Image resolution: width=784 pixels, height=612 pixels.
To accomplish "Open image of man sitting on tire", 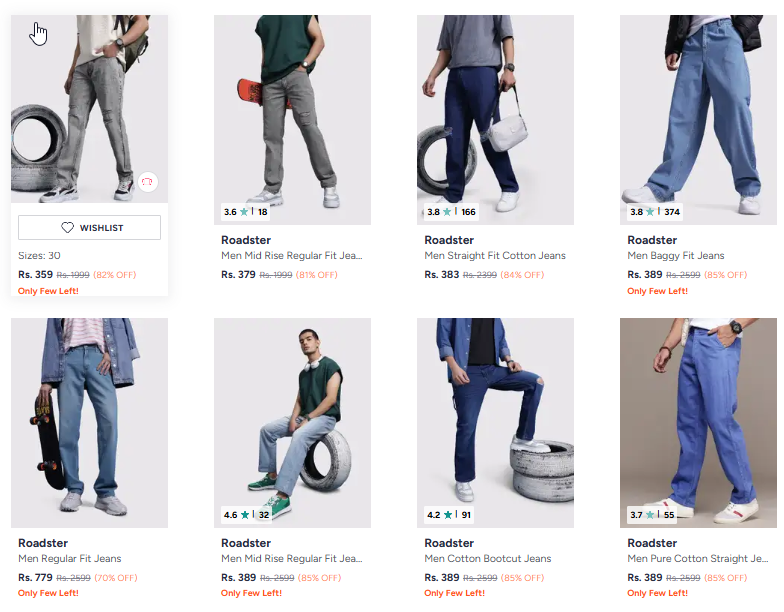I will [292, 422].
